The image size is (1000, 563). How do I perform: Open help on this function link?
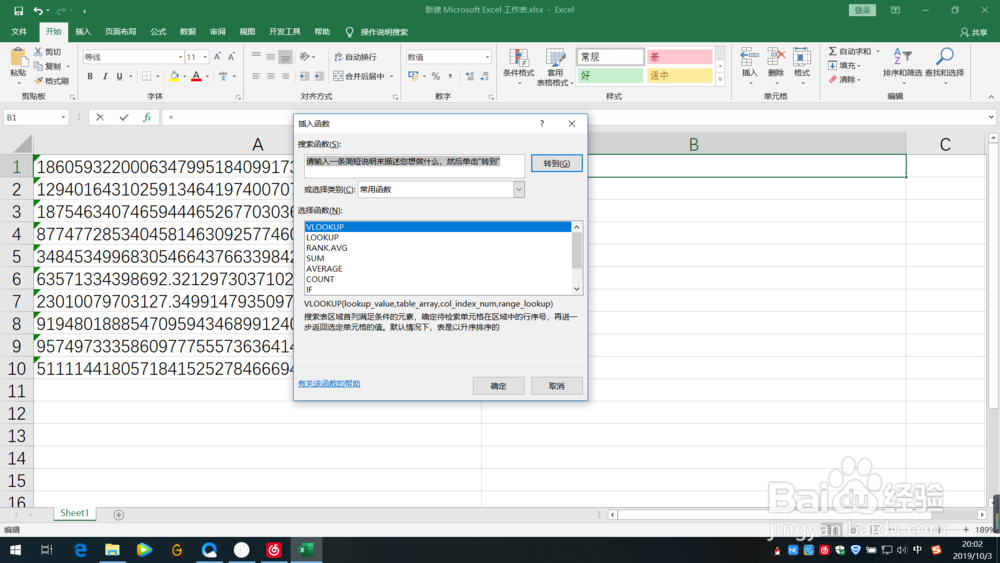pyautogui.click(x=329, y=384)
